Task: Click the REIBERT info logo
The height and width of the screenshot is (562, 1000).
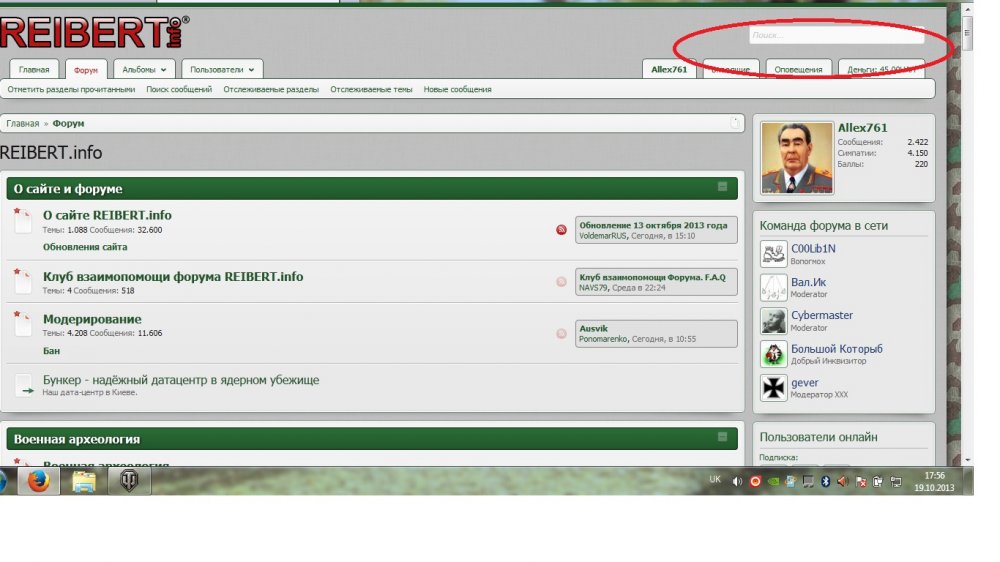Action: (x=94, y=33)
